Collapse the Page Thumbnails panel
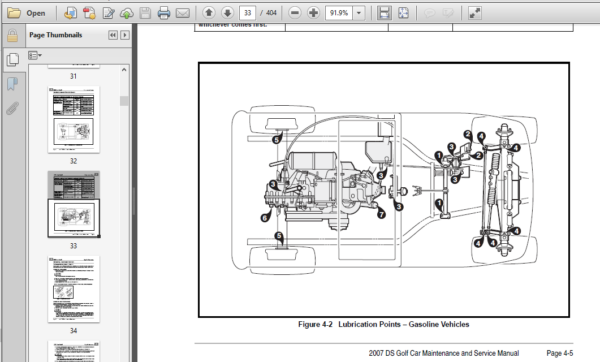Image resolution: width=600 pixels, height=362 pixels. (x=112, y=35)
